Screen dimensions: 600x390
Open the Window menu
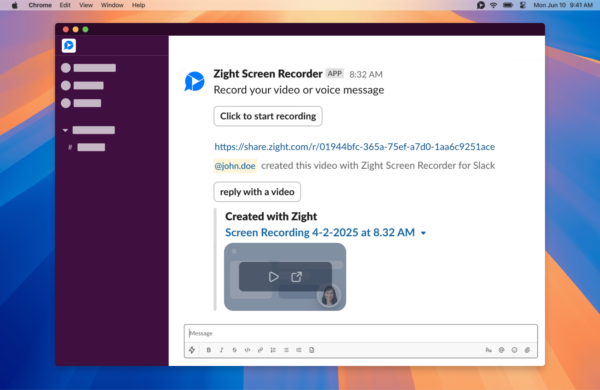pos(112,5)
